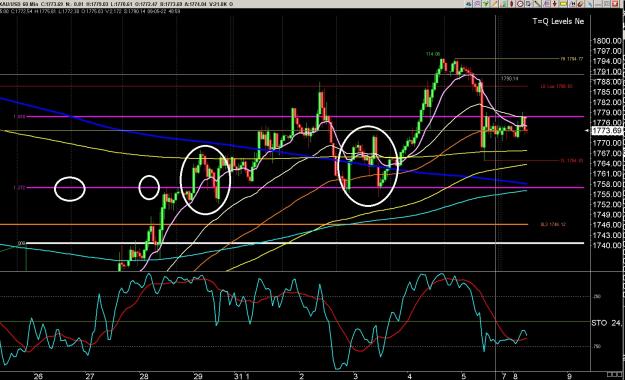Viewport: 625px width, 380px height.
Task: Click date label 29 on time axis
Action: click(x=198, y=376)
